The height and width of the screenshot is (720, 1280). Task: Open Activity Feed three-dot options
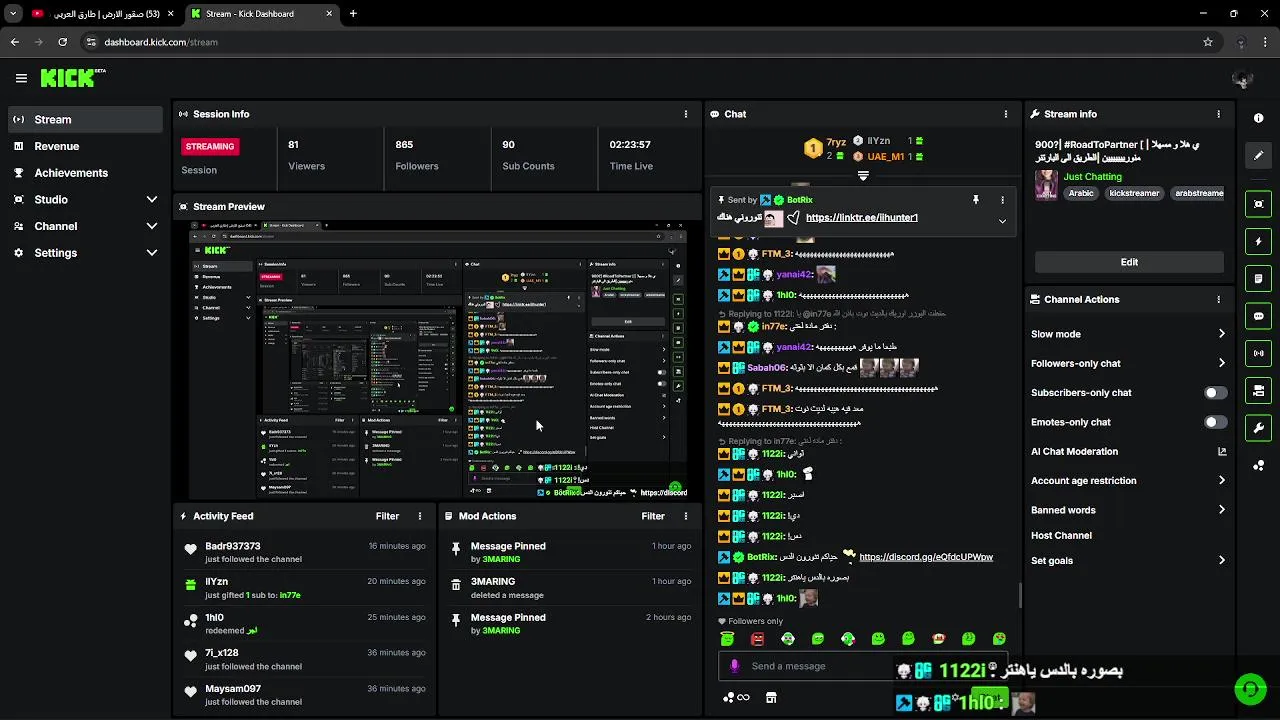point(420,516)
